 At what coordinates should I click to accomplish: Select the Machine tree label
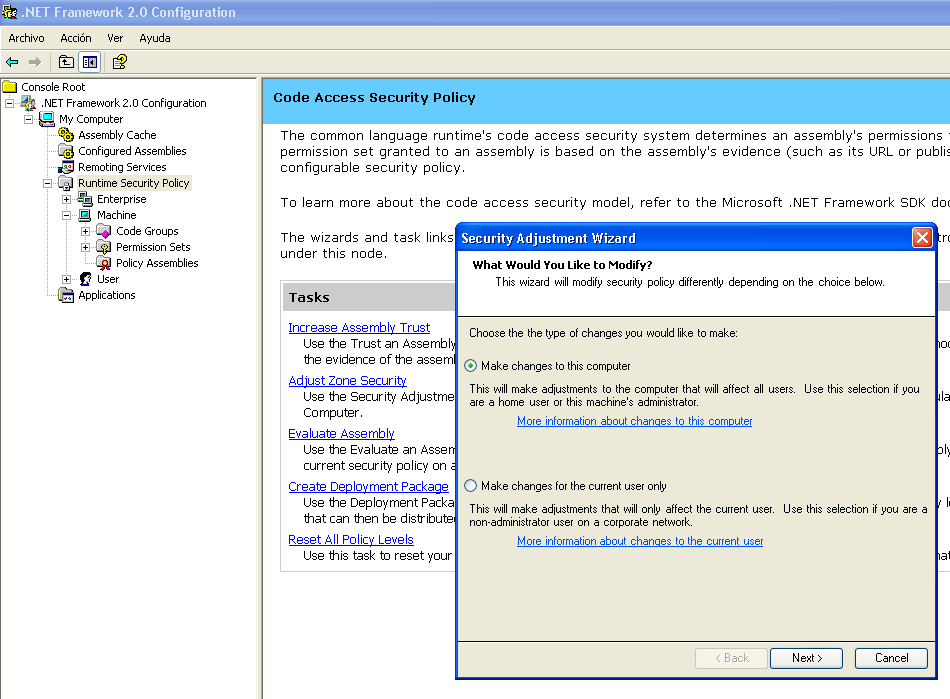116,215
